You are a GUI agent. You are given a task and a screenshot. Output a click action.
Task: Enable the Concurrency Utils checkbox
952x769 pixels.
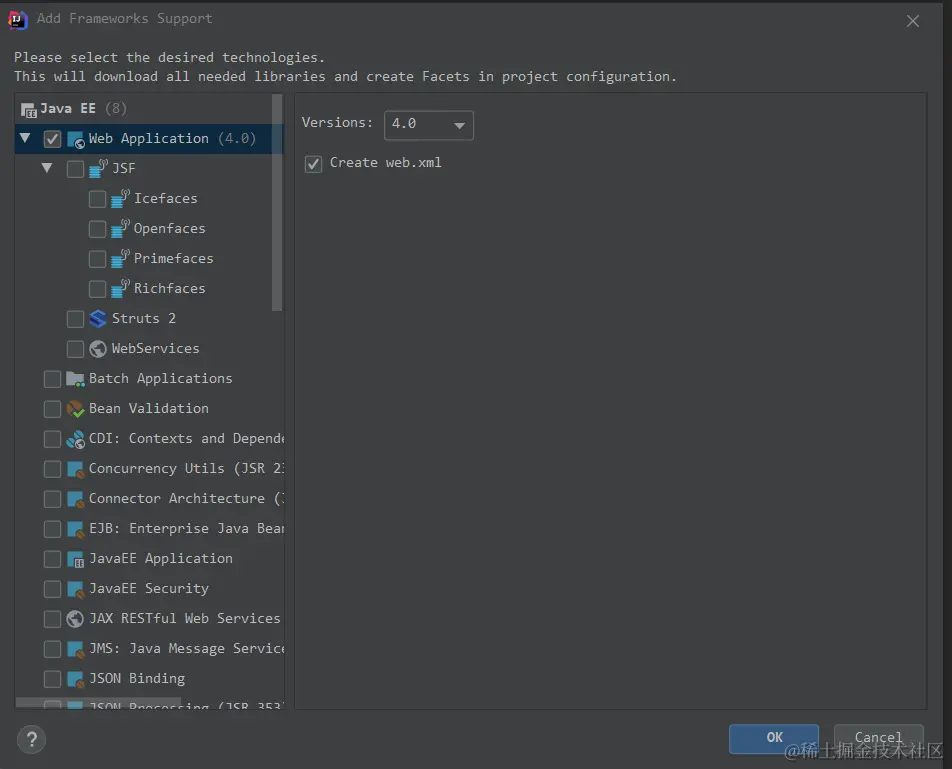tap(52, 469)
